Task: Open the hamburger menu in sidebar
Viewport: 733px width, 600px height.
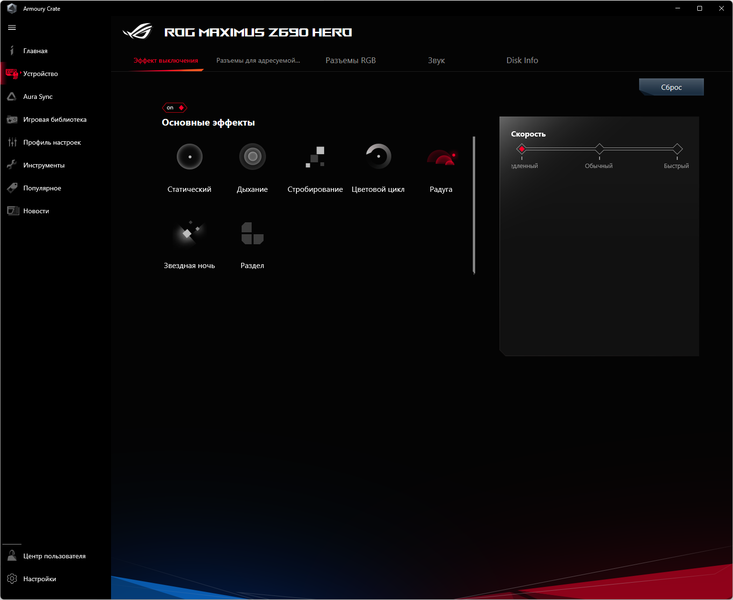Action: [12, 28]
